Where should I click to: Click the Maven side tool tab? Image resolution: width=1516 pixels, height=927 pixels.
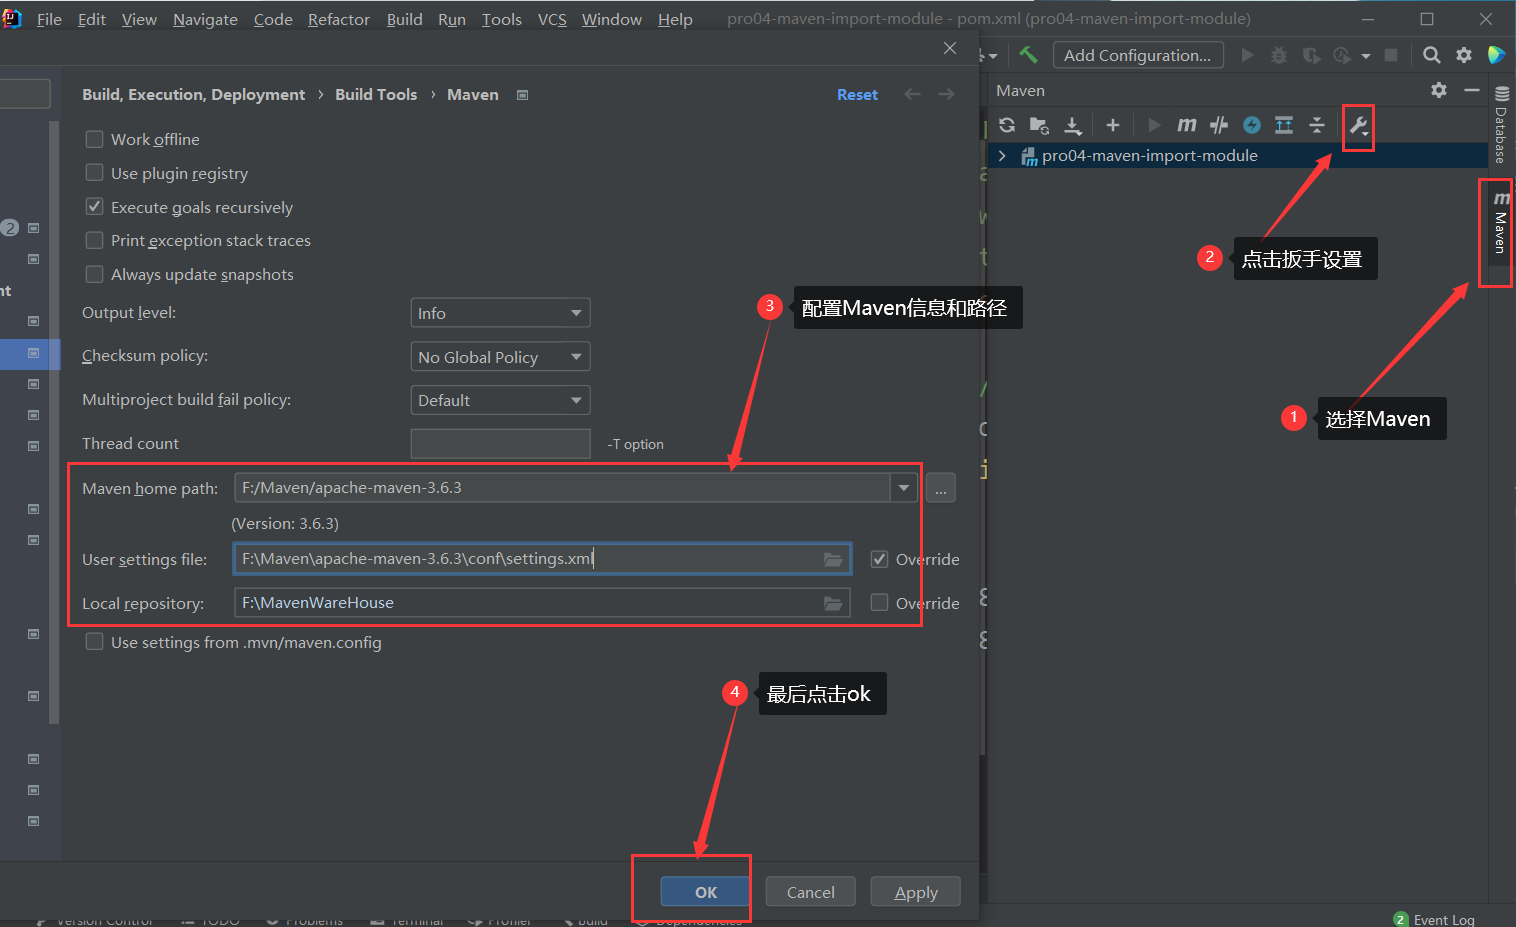[1500, 224]
